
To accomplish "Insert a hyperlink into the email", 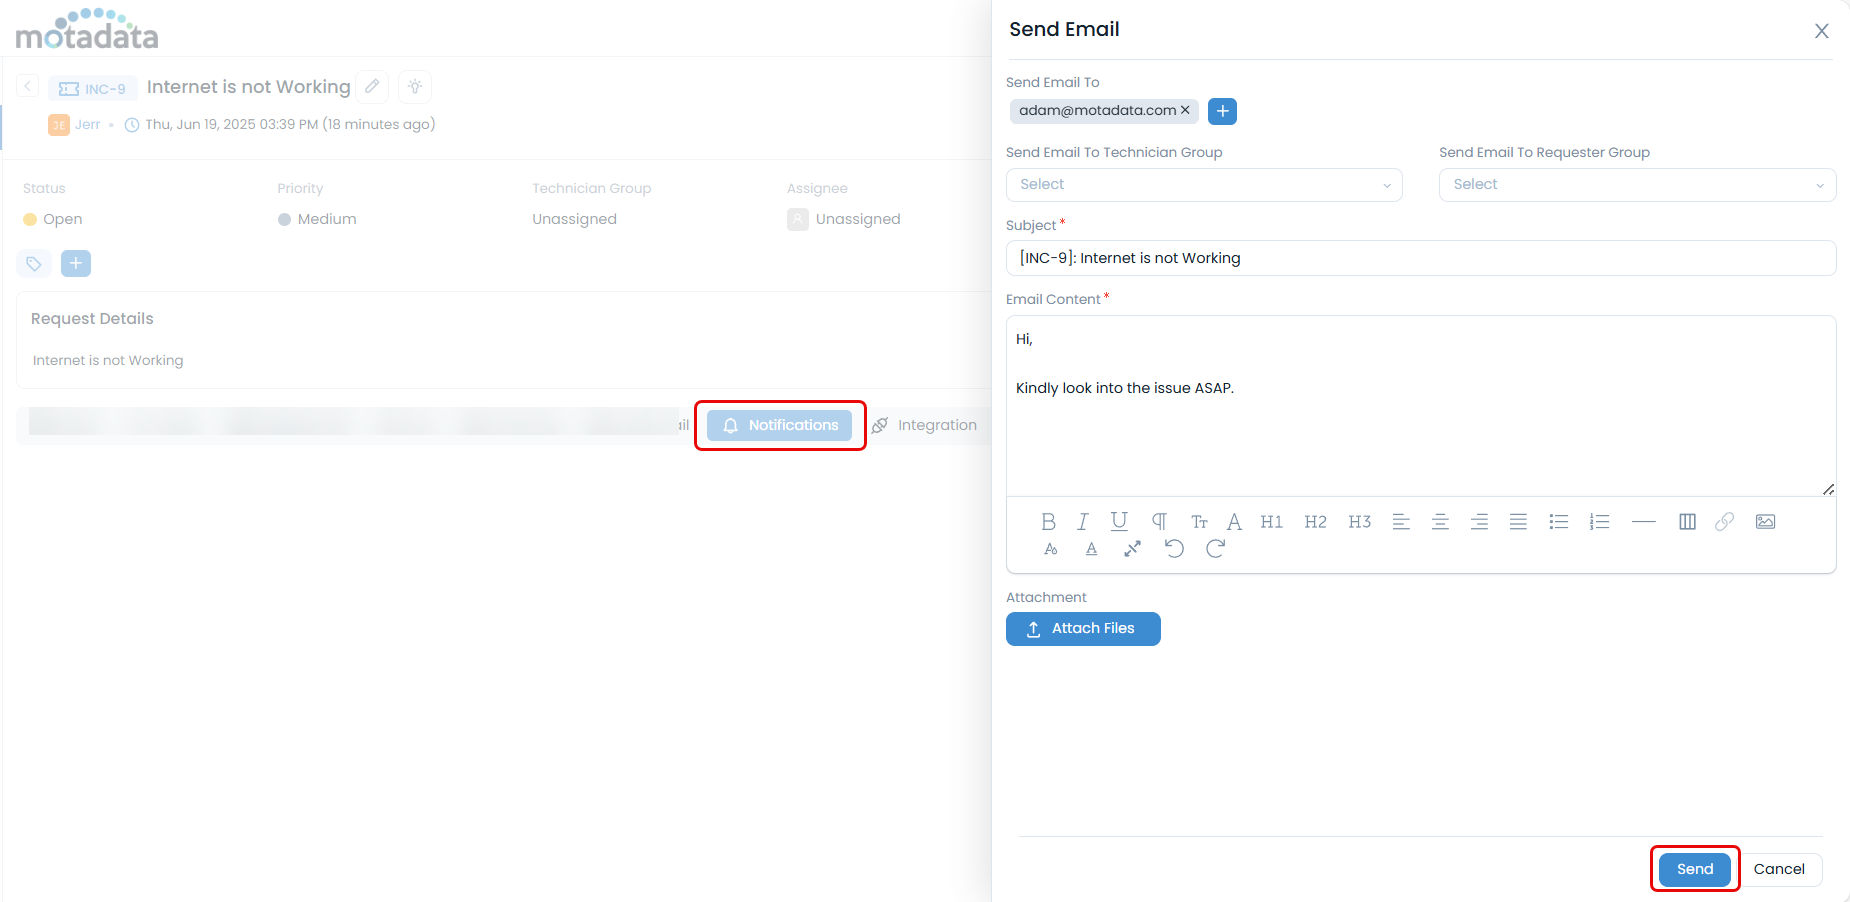I will (x=1725, y=521).
